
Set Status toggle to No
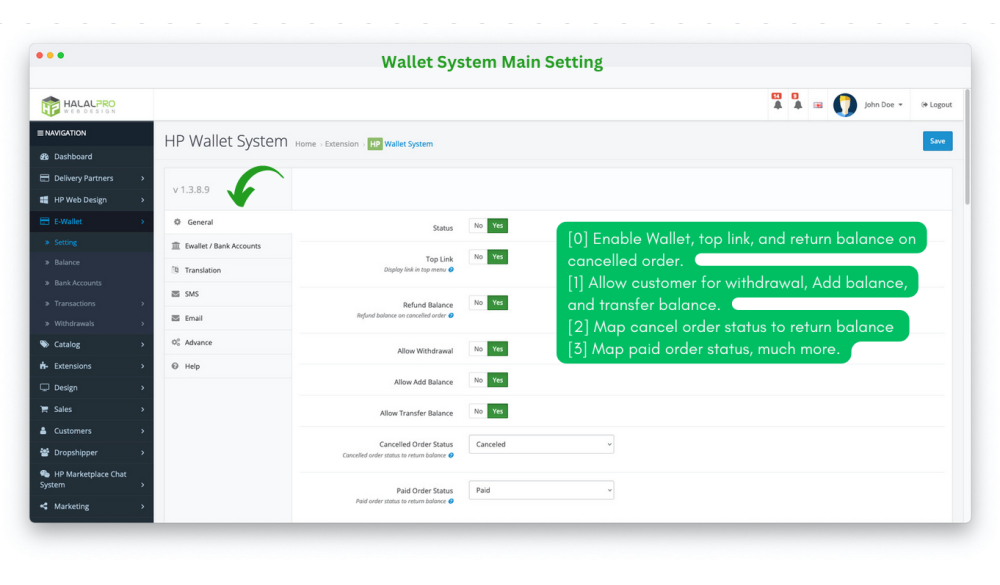click(x=478, y=226)
